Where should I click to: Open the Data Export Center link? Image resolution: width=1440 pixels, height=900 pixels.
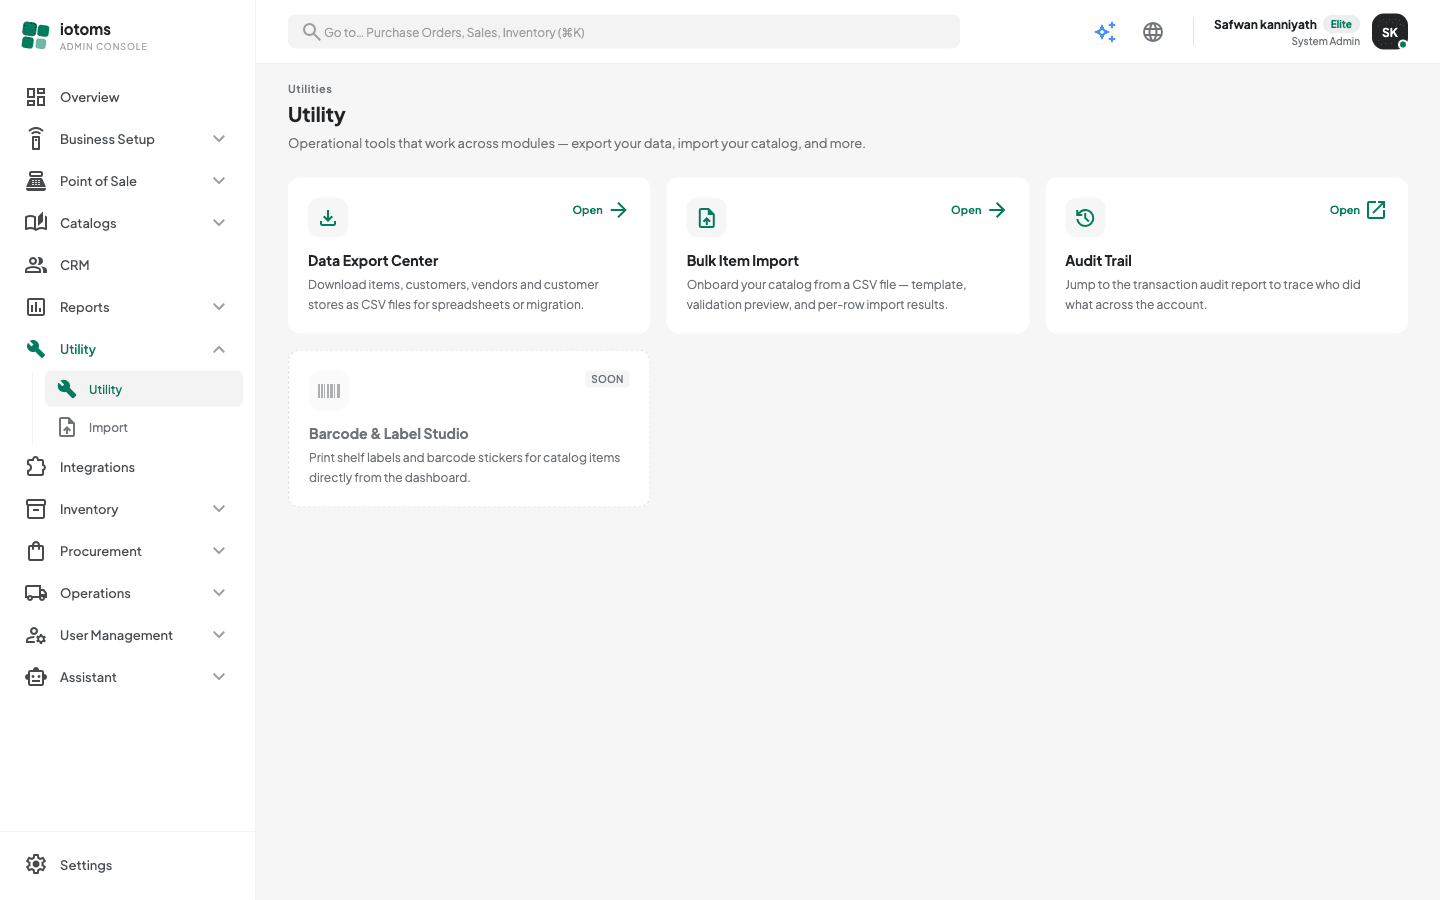600,210
